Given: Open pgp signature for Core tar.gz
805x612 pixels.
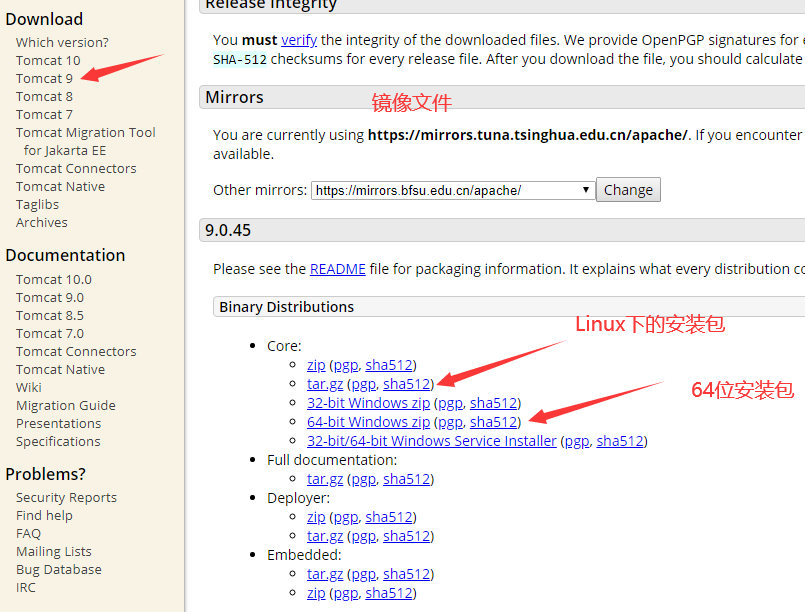Looking at the screenshot, I should pos(364,384).
